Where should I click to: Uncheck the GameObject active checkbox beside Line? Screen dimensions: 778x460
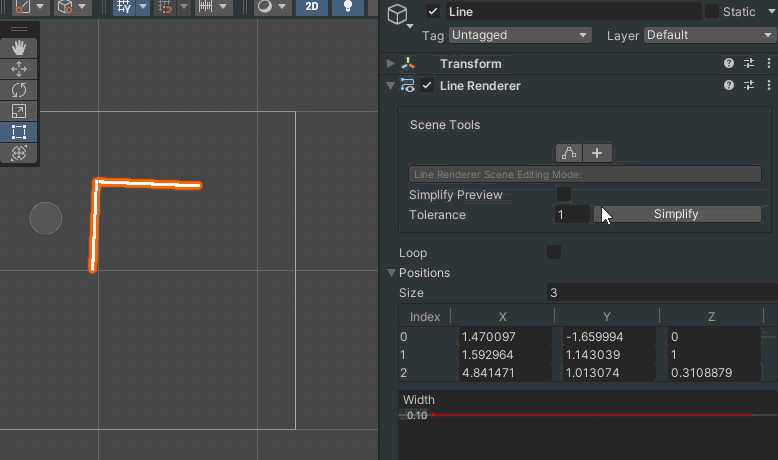433,11
